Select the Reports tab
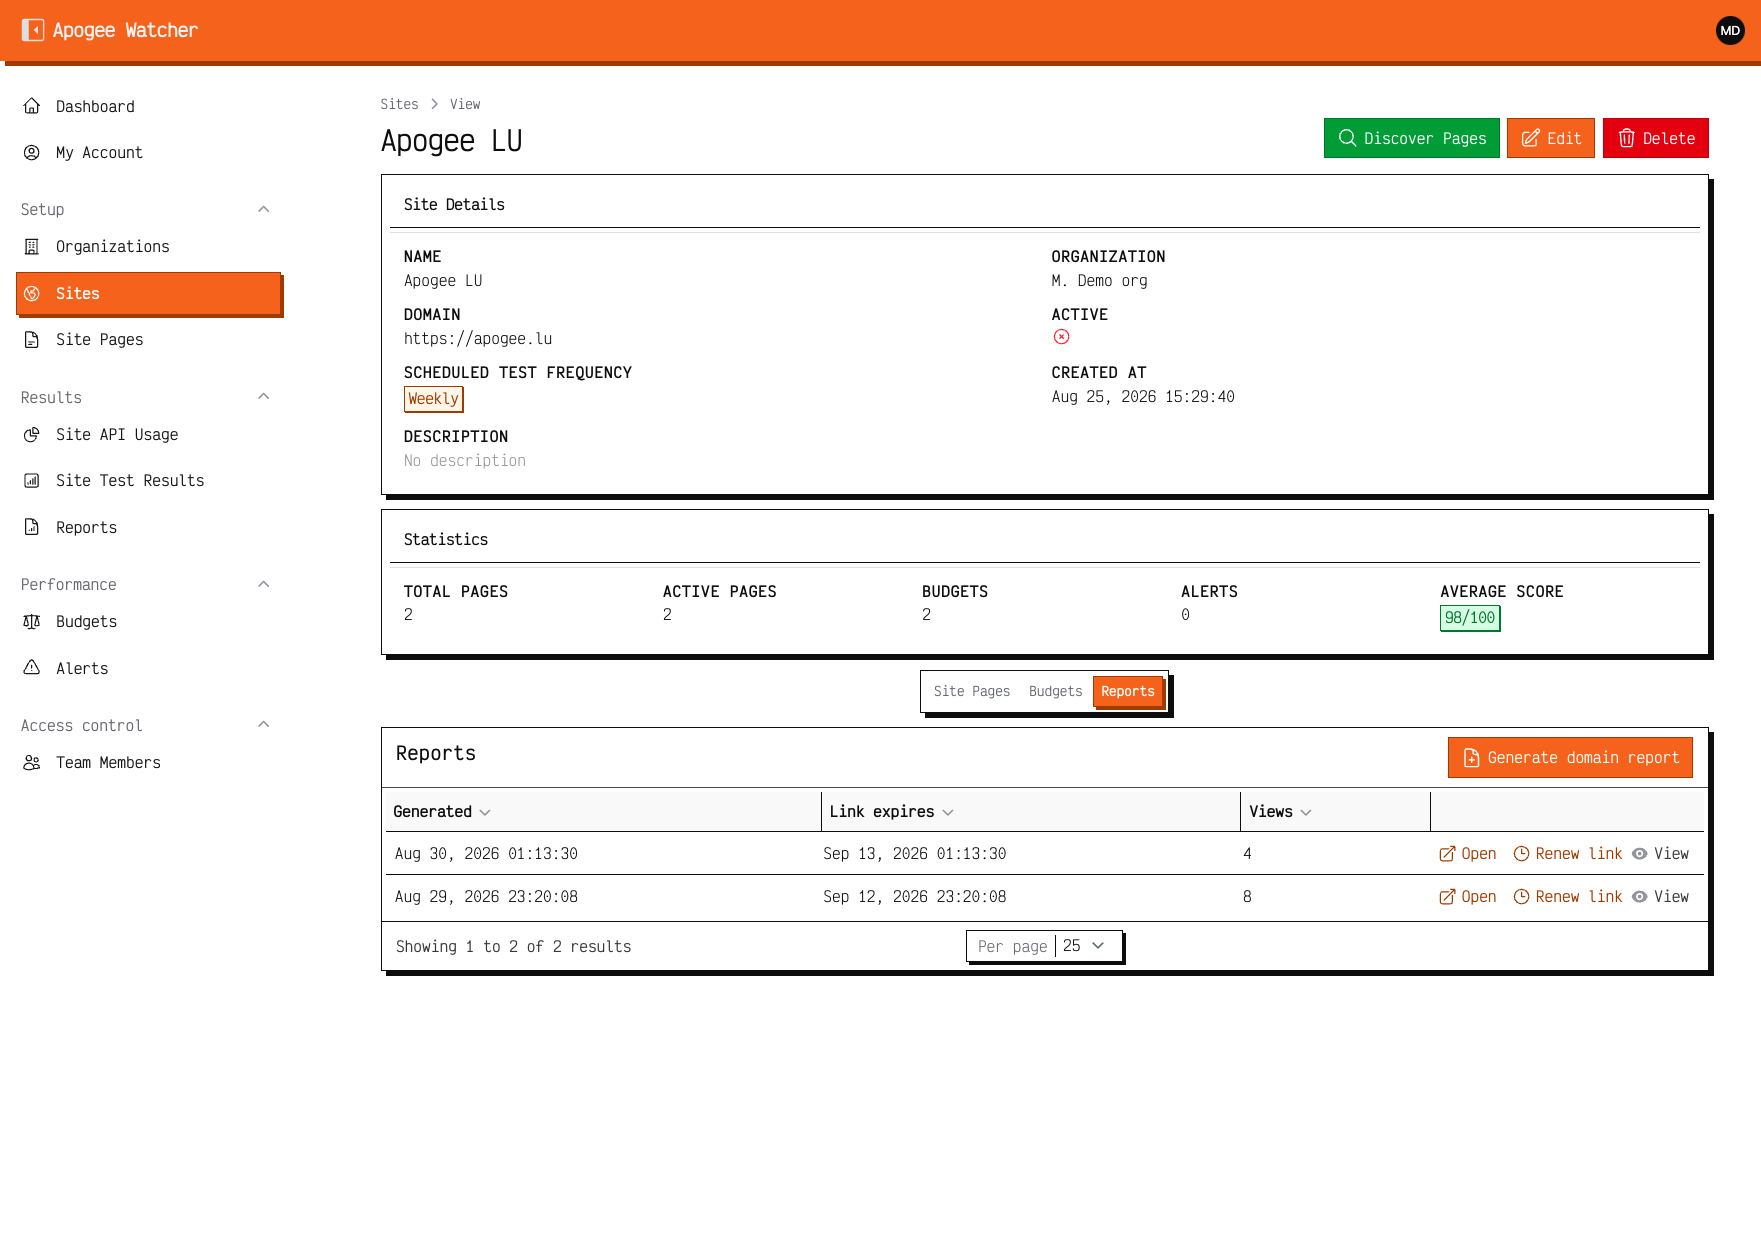1761x1250 pixels. click(x=1128, y=691)
